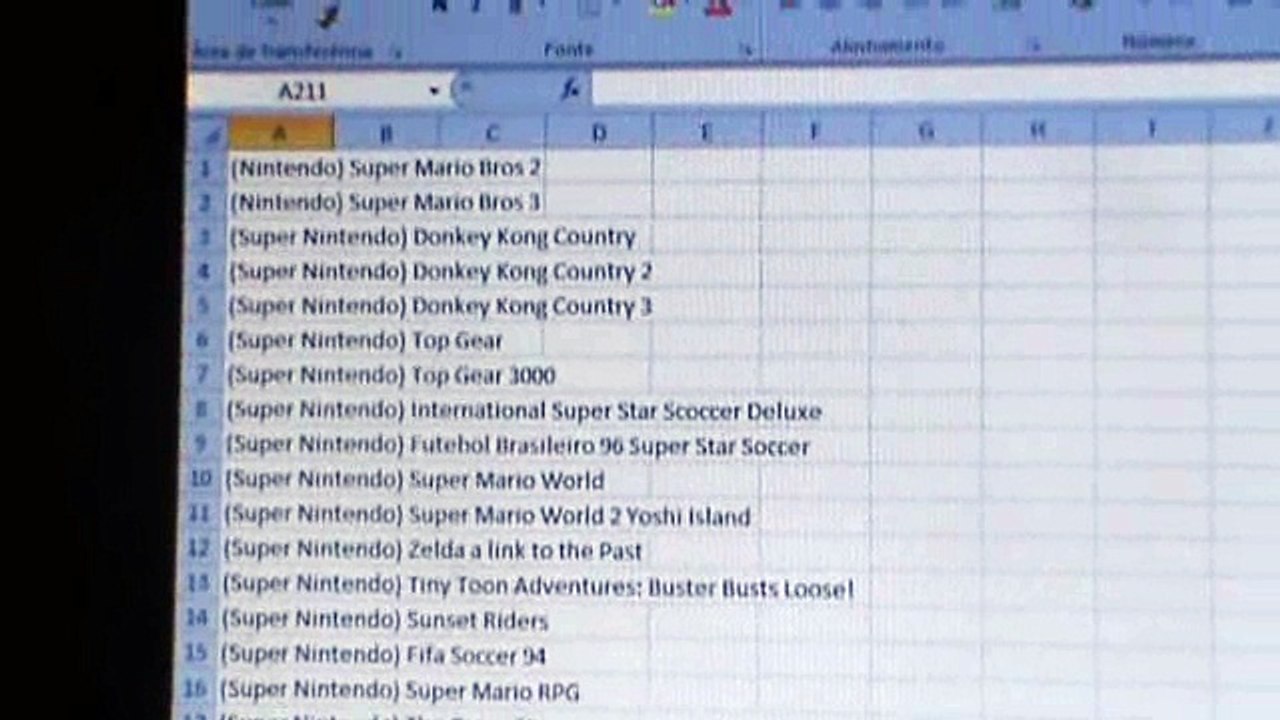The image size is (1280, 720).
Task: Select row 8 header
Action: pos(202,410)
